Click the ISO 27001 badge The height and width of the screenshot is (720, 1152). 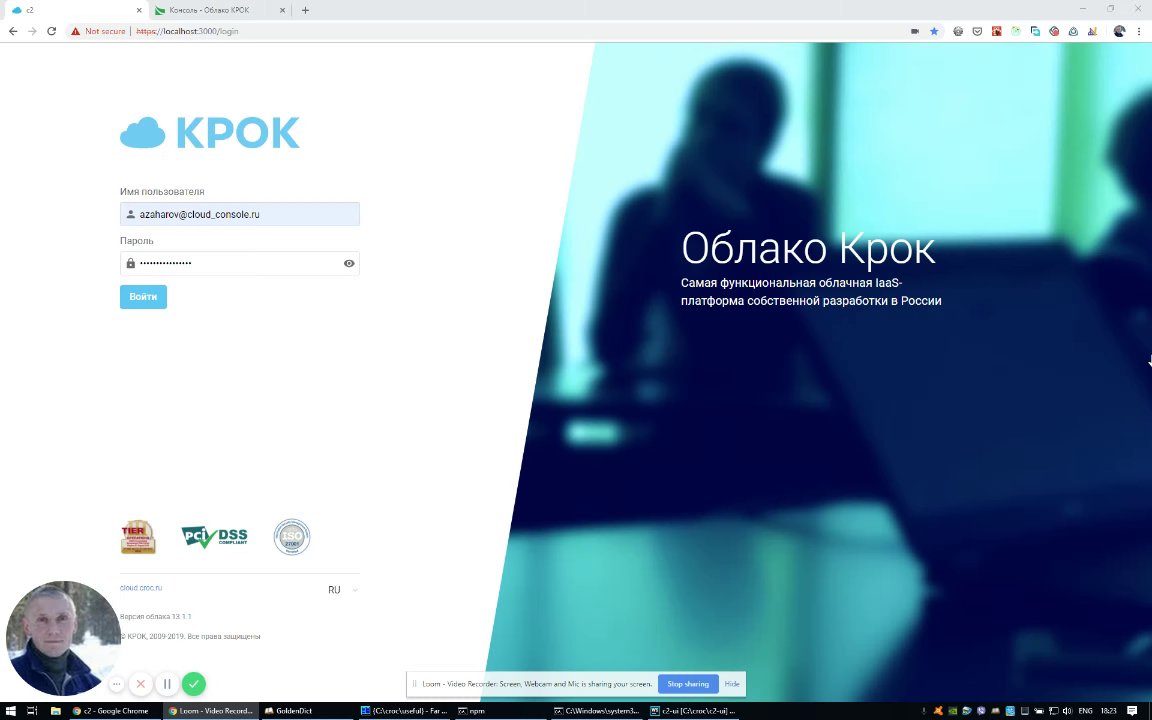(292, 537)
